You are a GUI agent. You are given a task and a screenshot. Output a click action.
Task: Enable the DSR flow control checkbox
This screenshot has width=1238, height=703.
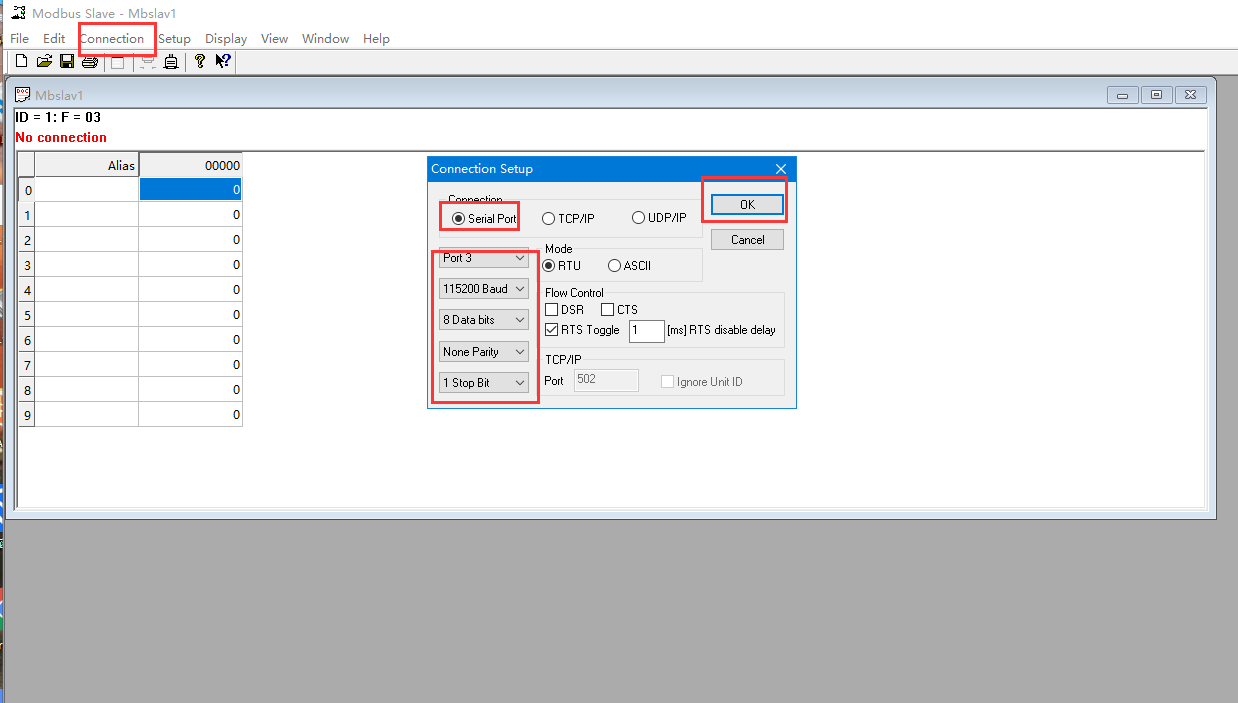(552, 310)
